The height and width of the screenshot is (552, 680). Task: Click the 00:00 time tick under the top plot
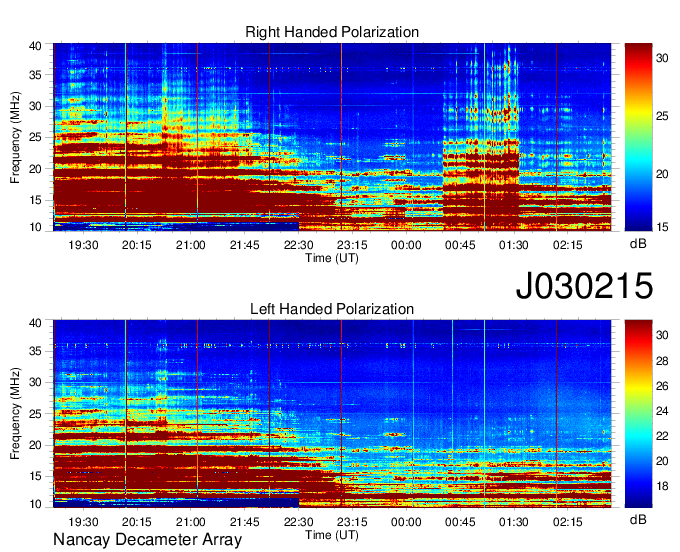click(406, 245)
